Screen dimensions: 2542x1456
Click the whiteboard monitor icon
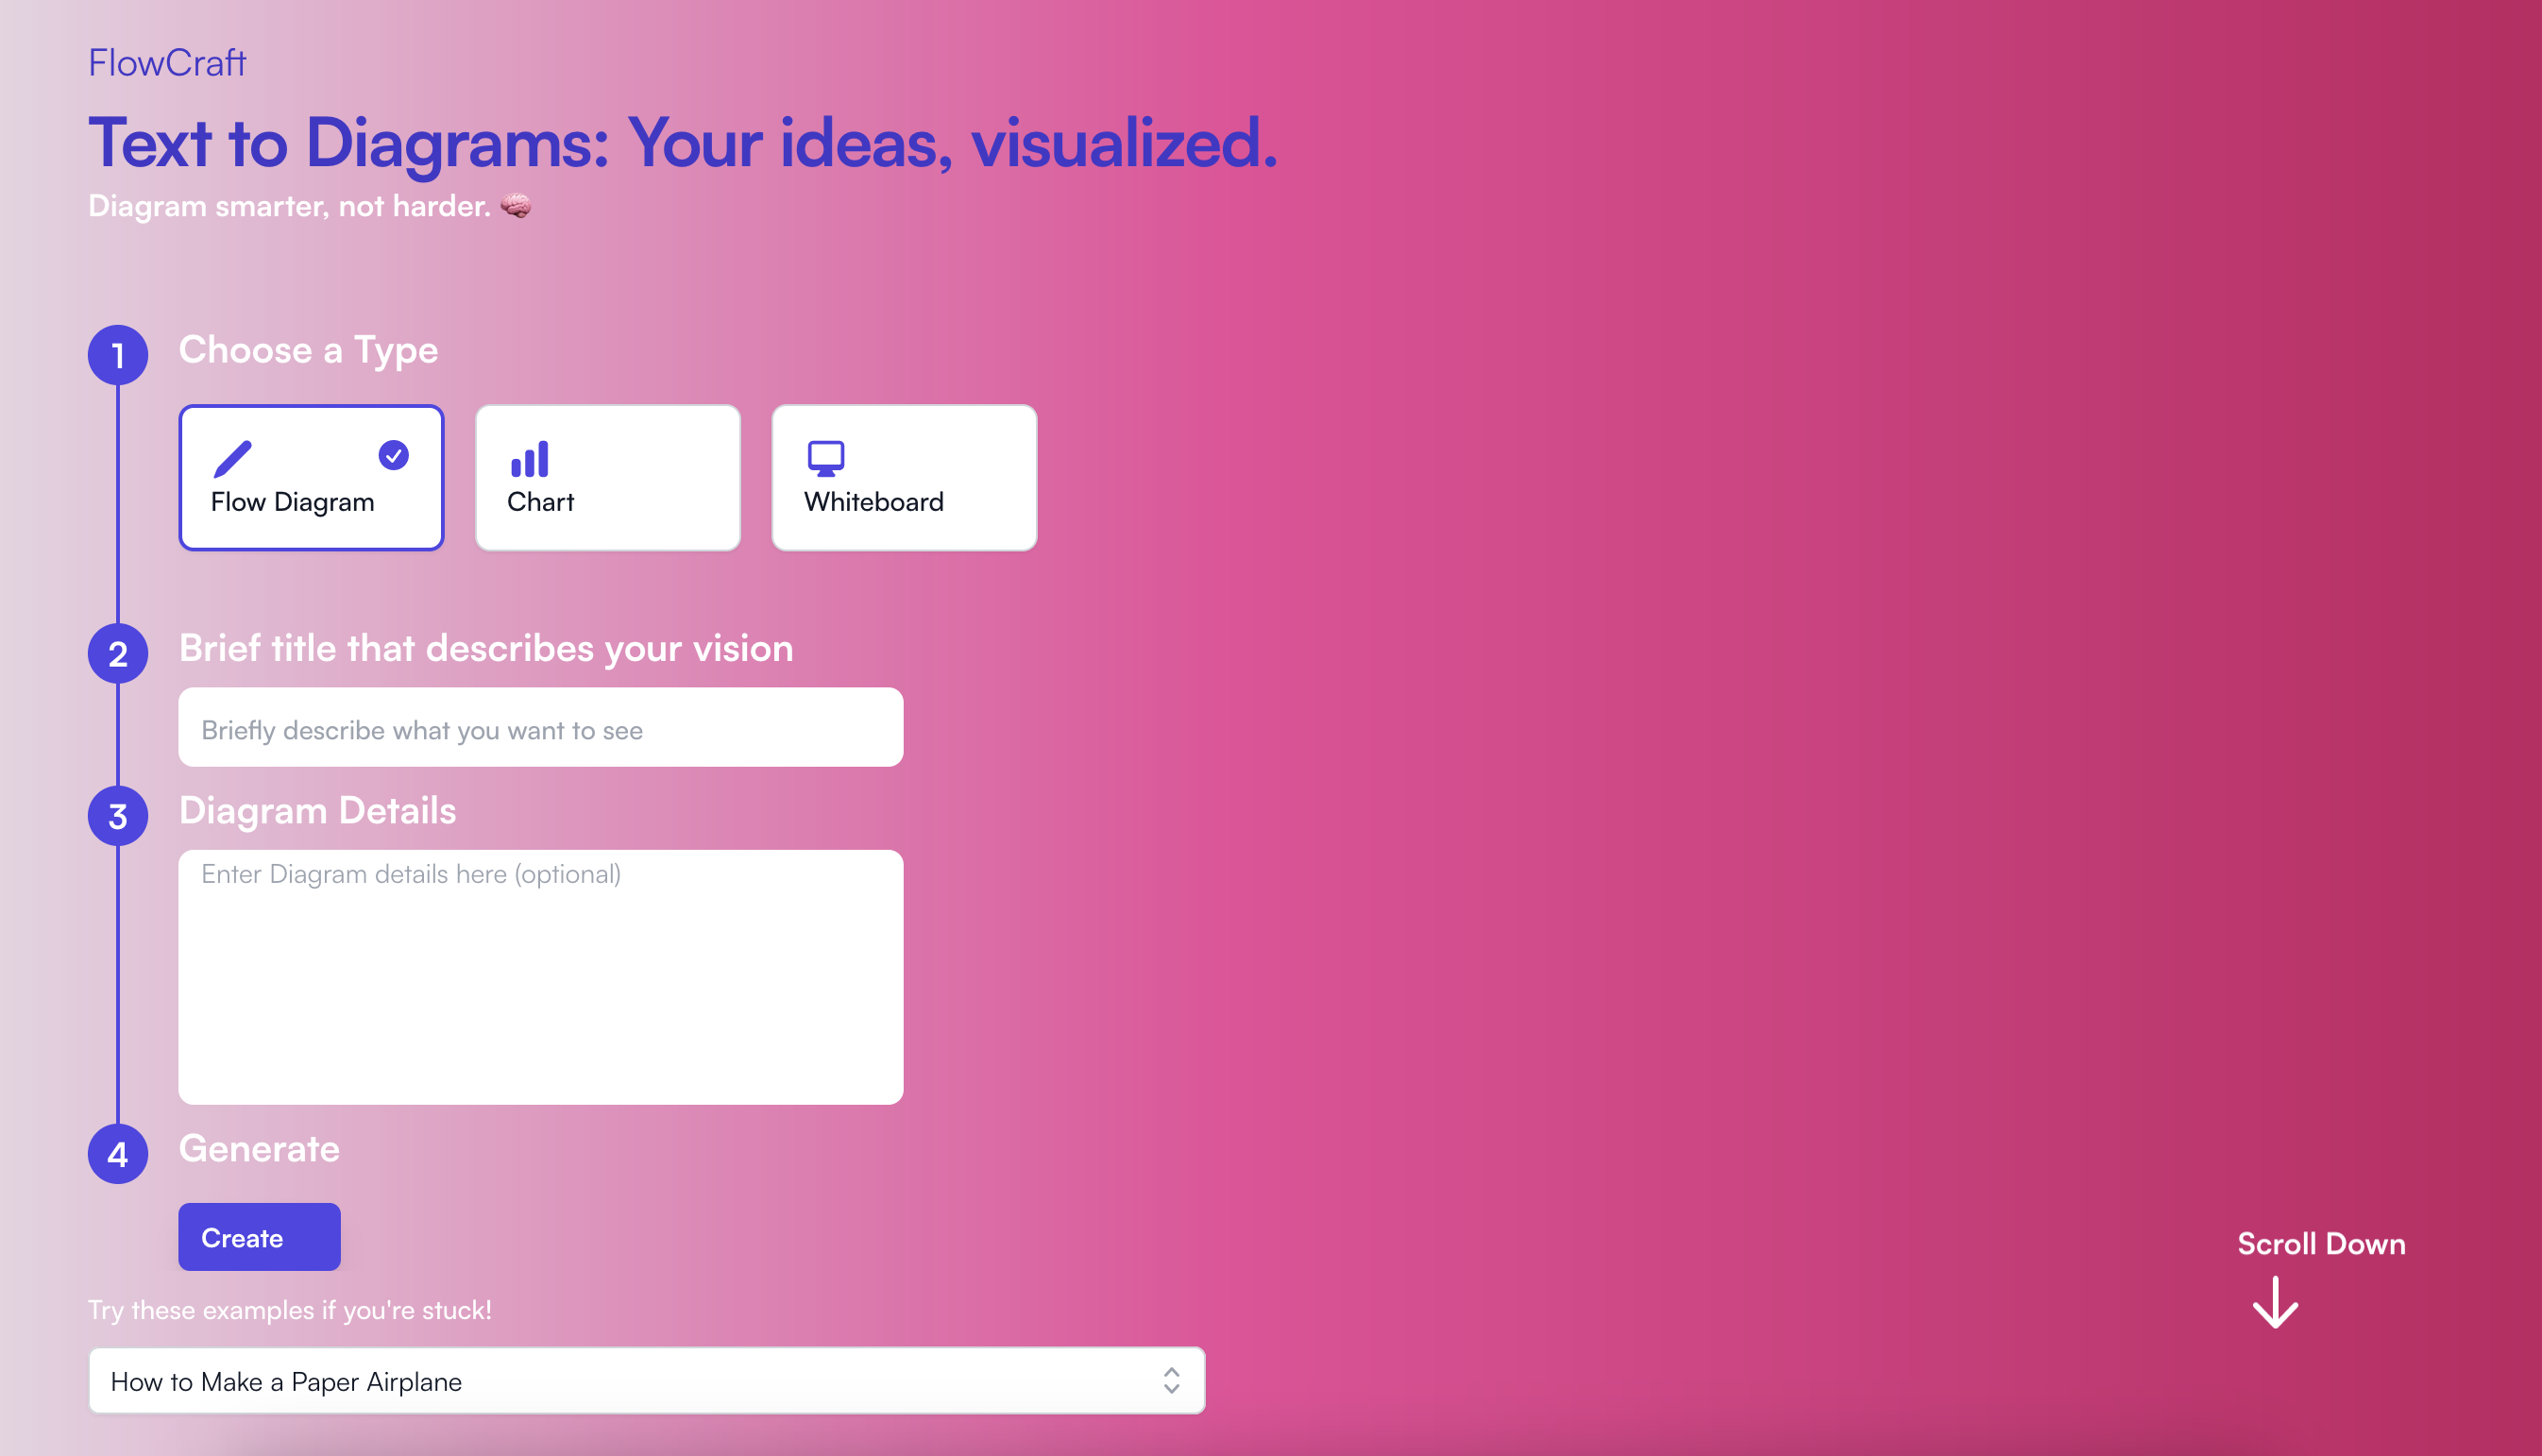click(x=826, y=458)
